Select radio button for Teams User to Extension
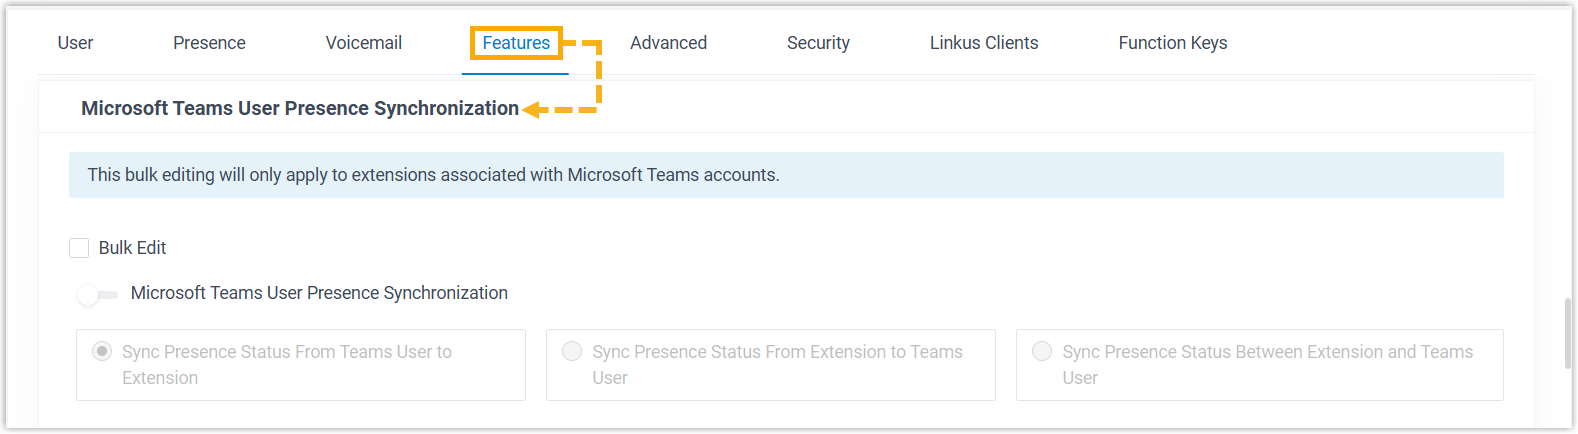The height and width of the screenshot is (434, 1578). [102, 351]
